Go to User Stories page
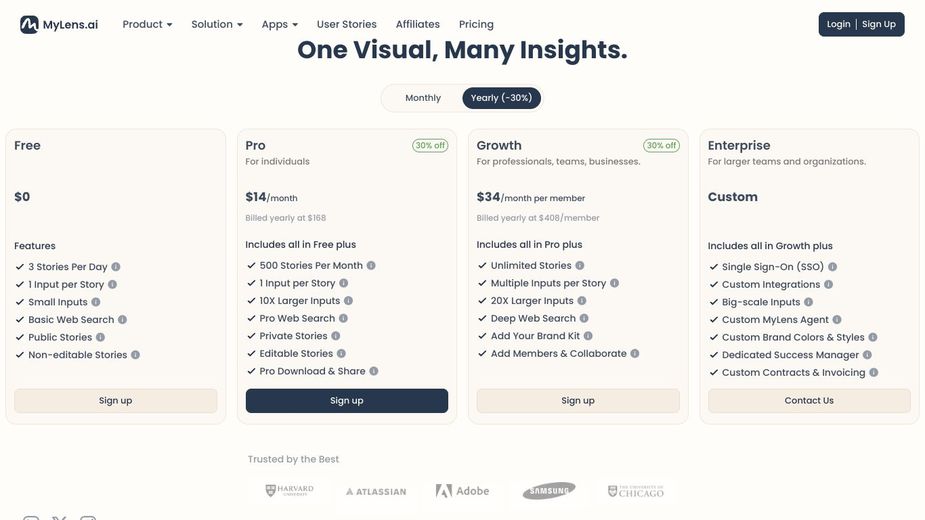This screenshot has width=925, height=520. [347, 24]
